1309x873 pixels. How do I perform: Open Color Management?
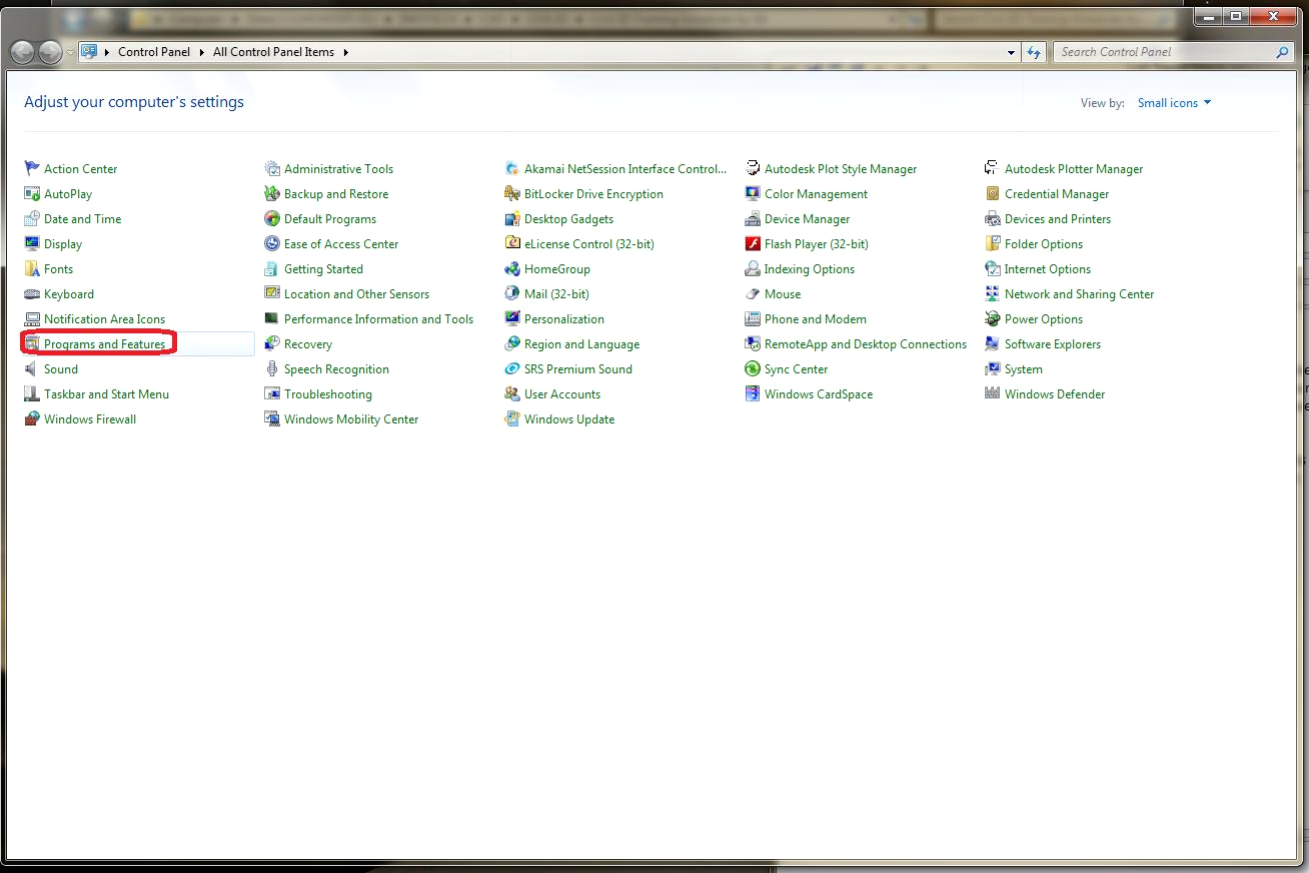[816, 194]
